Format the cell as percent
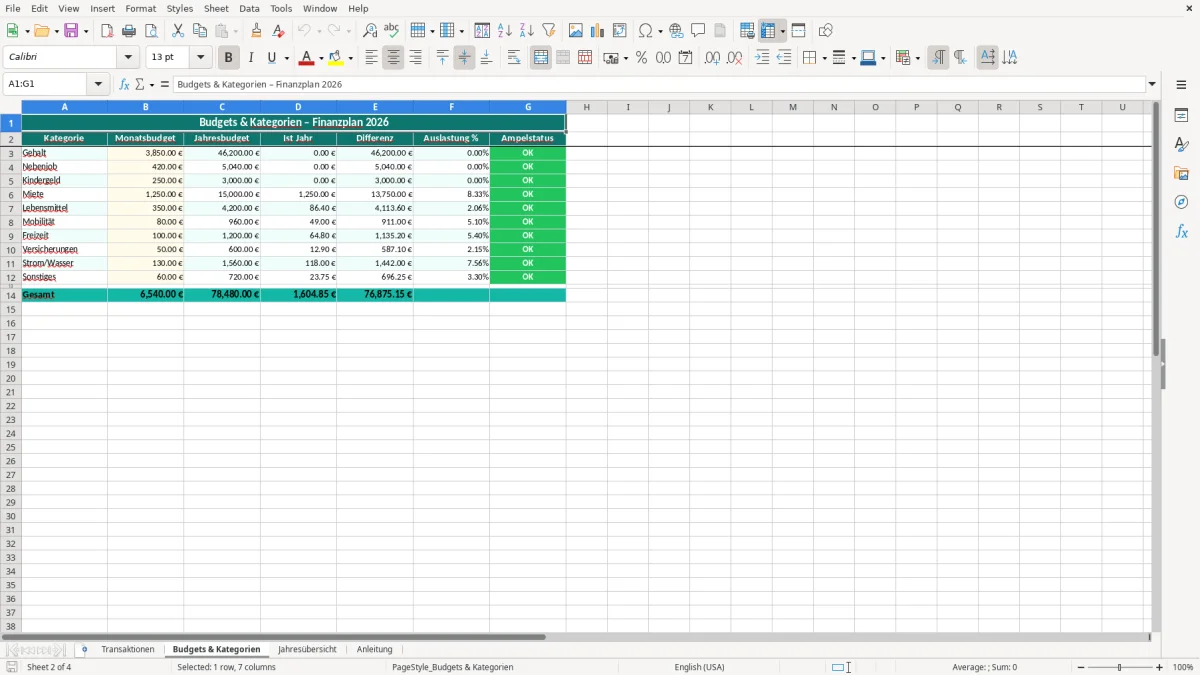 [641, 58]
